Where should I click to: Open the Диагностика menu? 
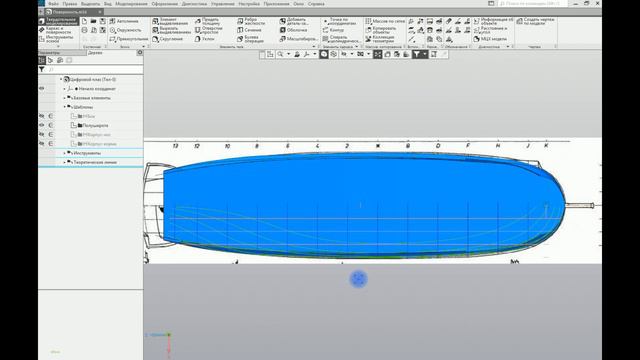point(194,4)
